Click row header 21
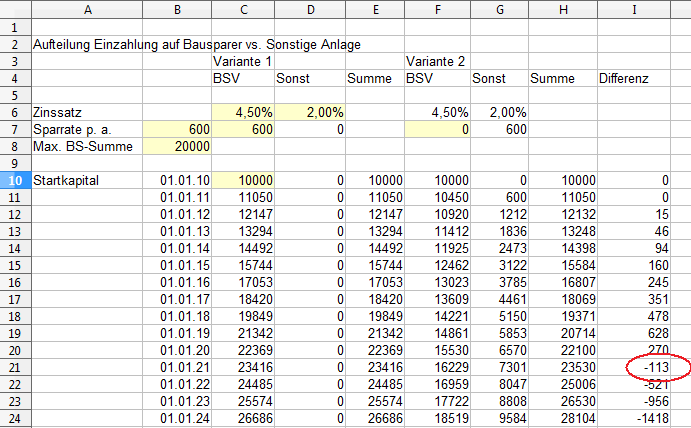 pyautogui.click(x=14, y=369)
